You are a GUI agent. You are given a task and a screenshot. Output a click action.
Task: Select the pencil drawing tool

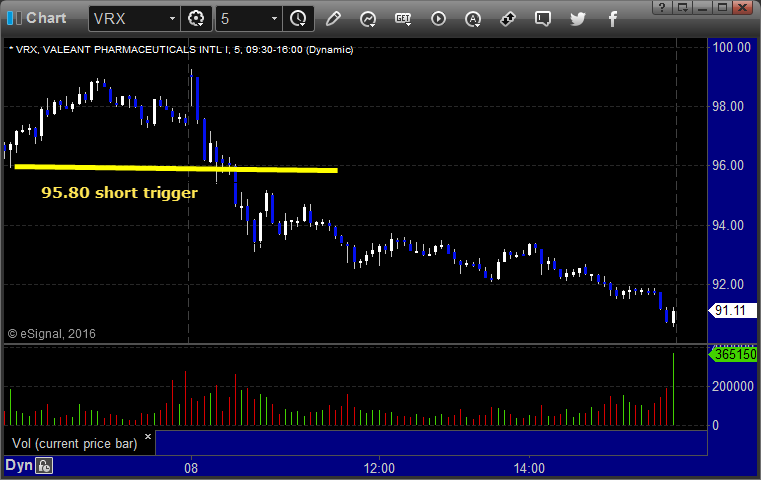click(333, 19)
